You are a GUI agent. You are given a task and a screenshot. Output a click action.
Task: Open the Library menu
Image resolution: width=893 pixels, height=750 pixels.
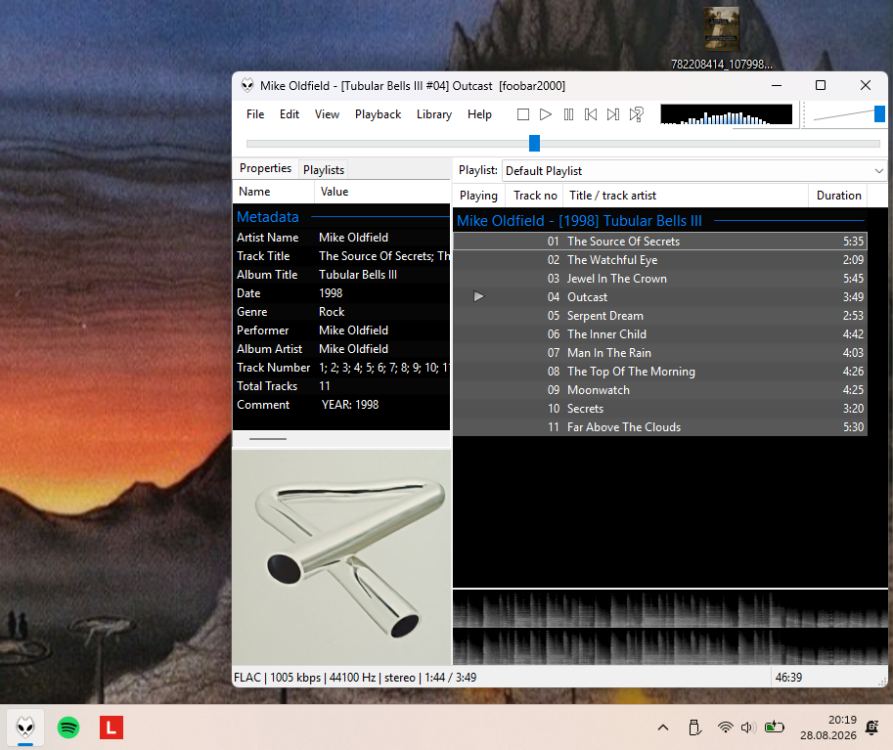(433, 114)
